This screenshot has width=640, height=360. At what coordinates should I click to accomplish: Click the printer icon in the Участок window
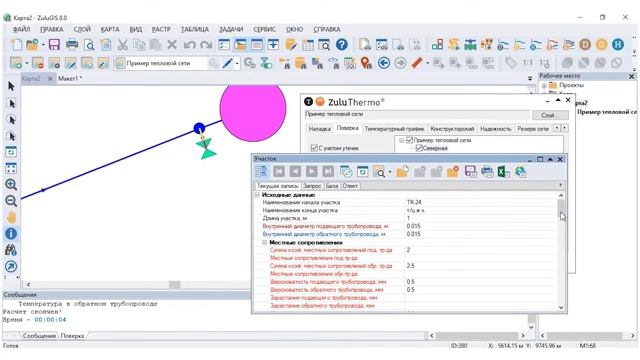[487, 172]
